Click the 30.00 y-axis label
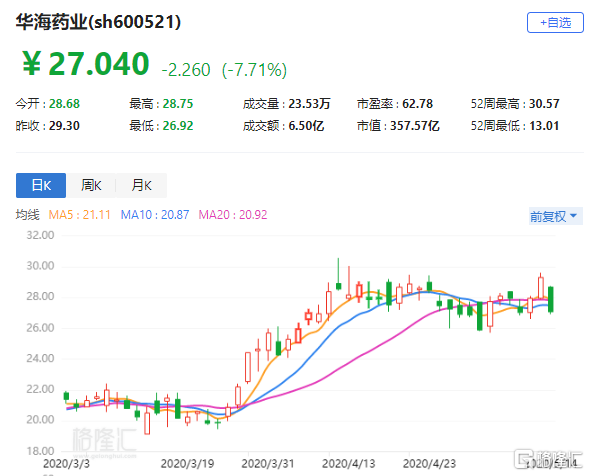Image resolution: width=589 pixels, height=476 pixels. 40,266
